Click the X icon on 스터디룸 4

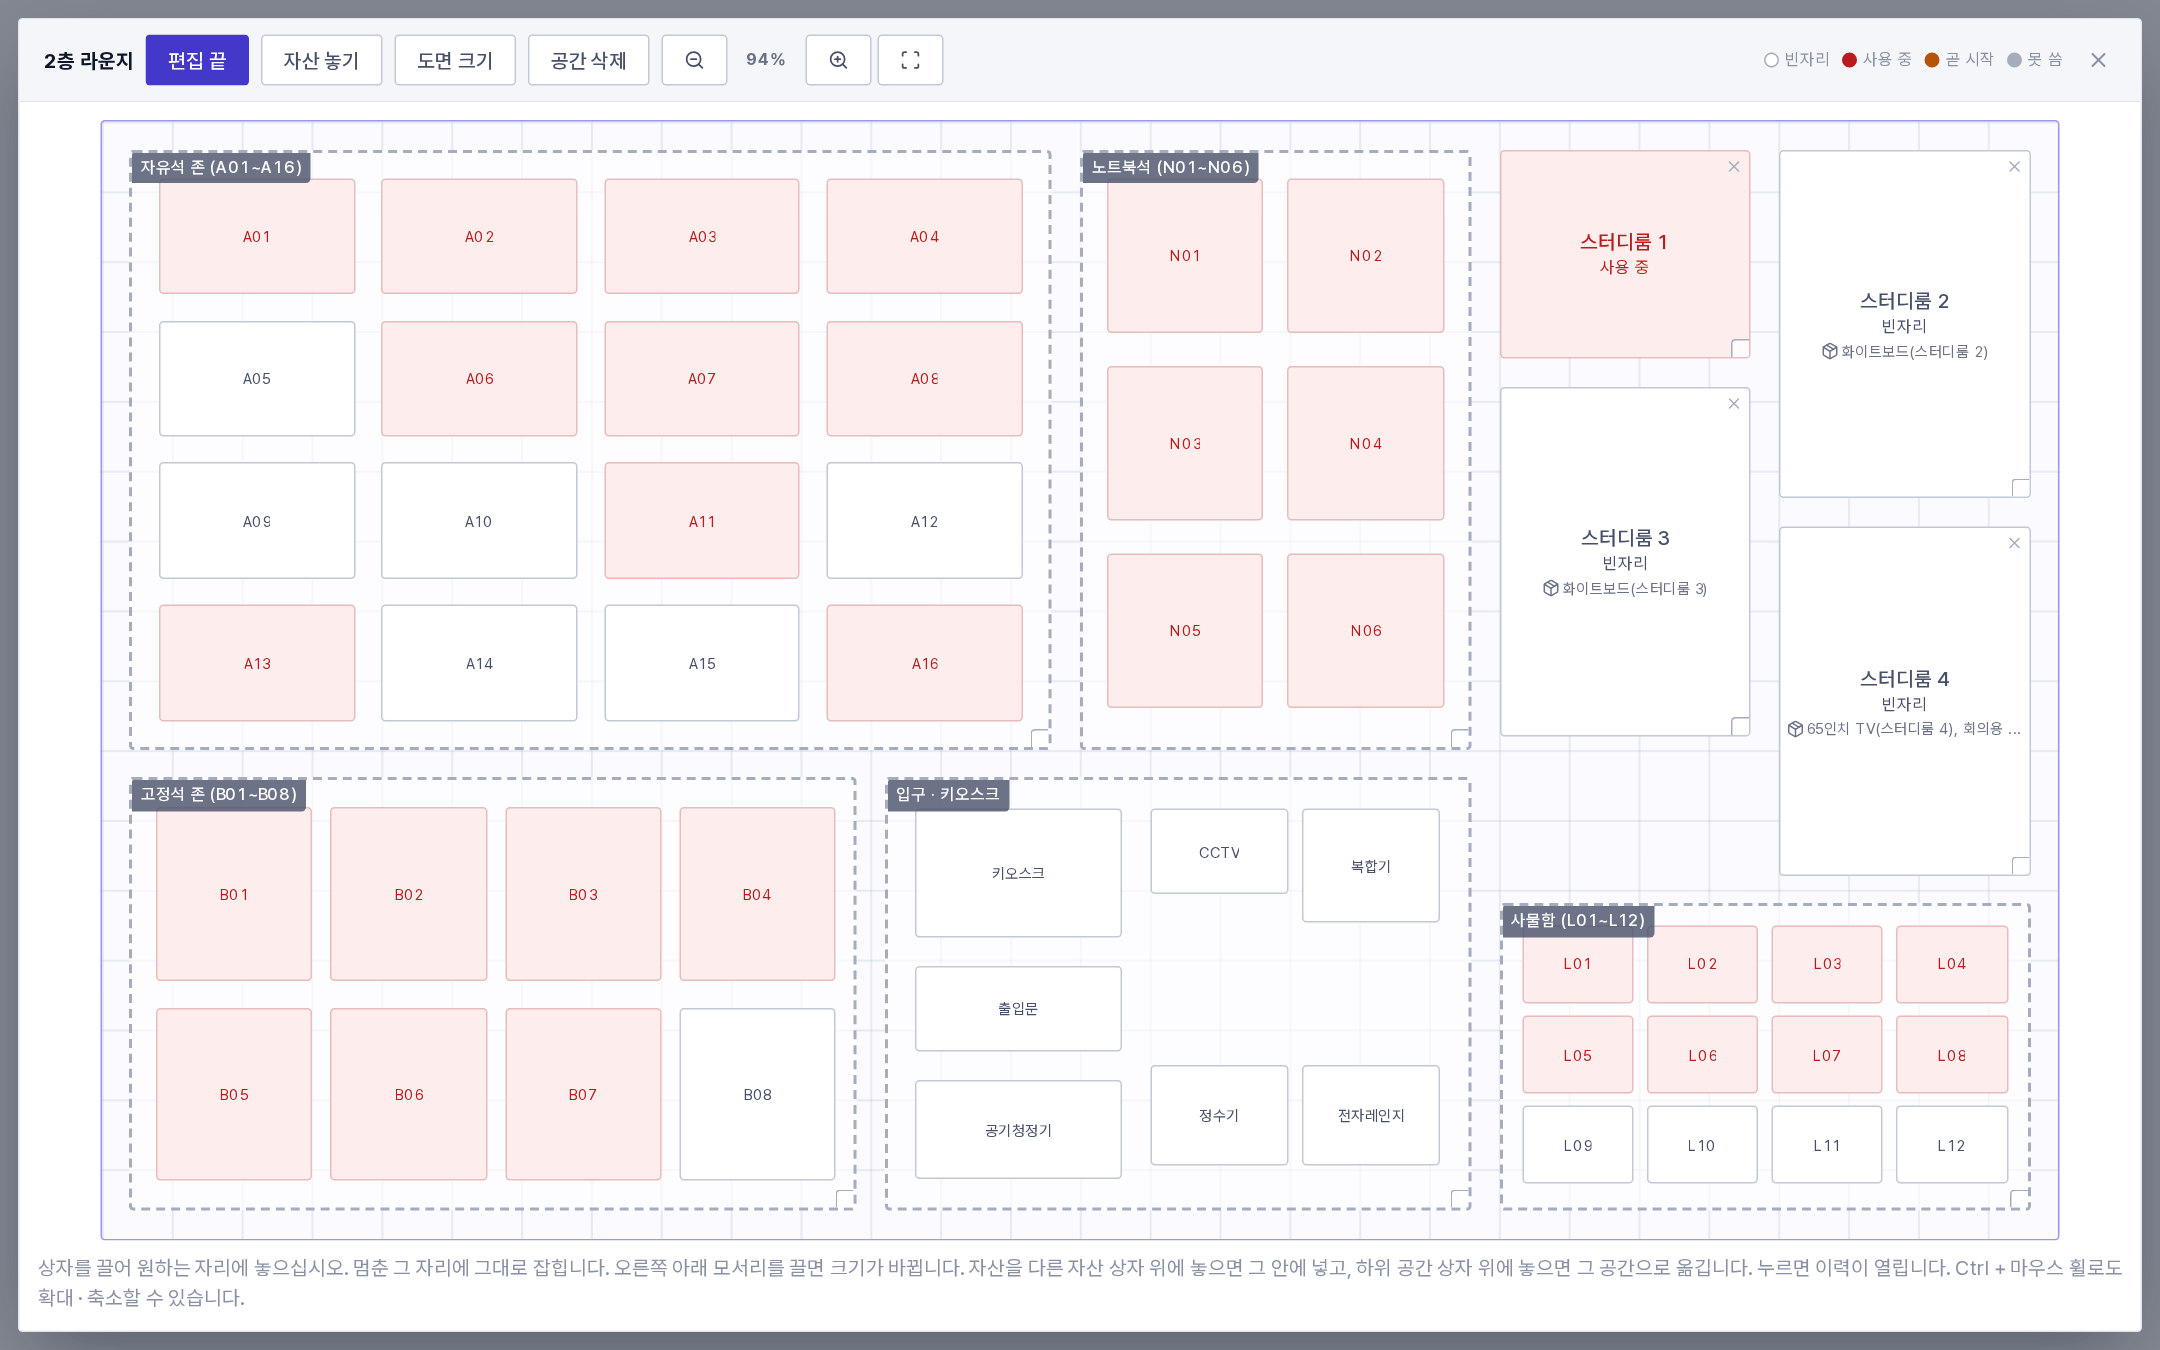point(2014,544)
